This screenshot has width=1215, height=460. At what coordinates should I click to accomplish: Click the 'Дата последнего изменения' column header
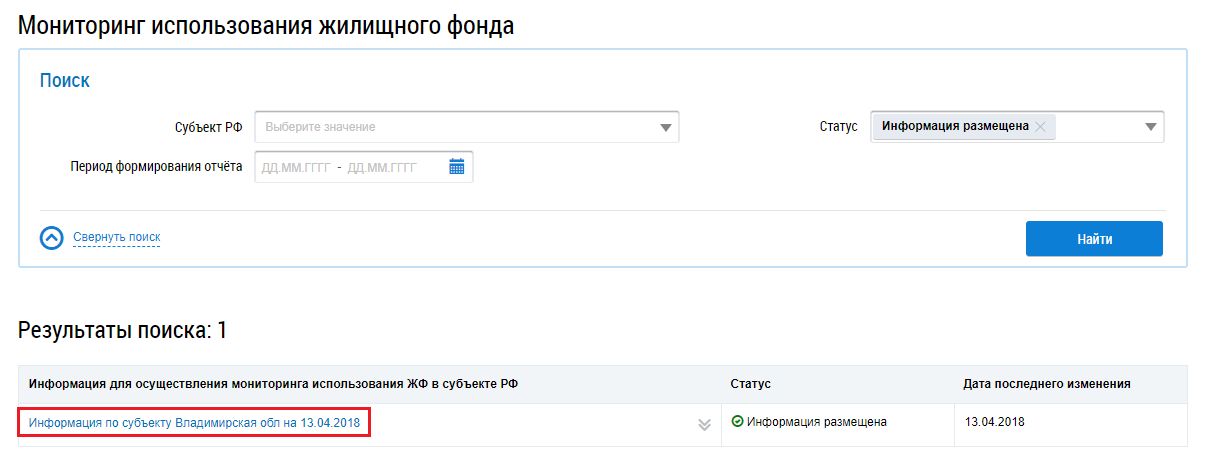(1046, 384)
